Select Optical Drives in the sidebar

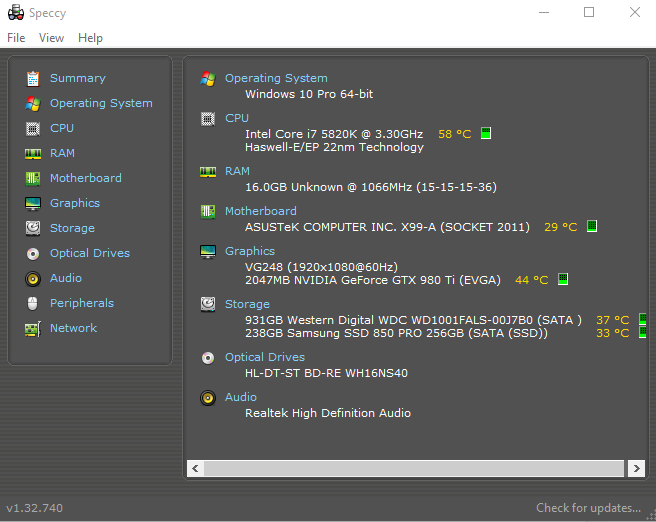(x=90, y=253)
